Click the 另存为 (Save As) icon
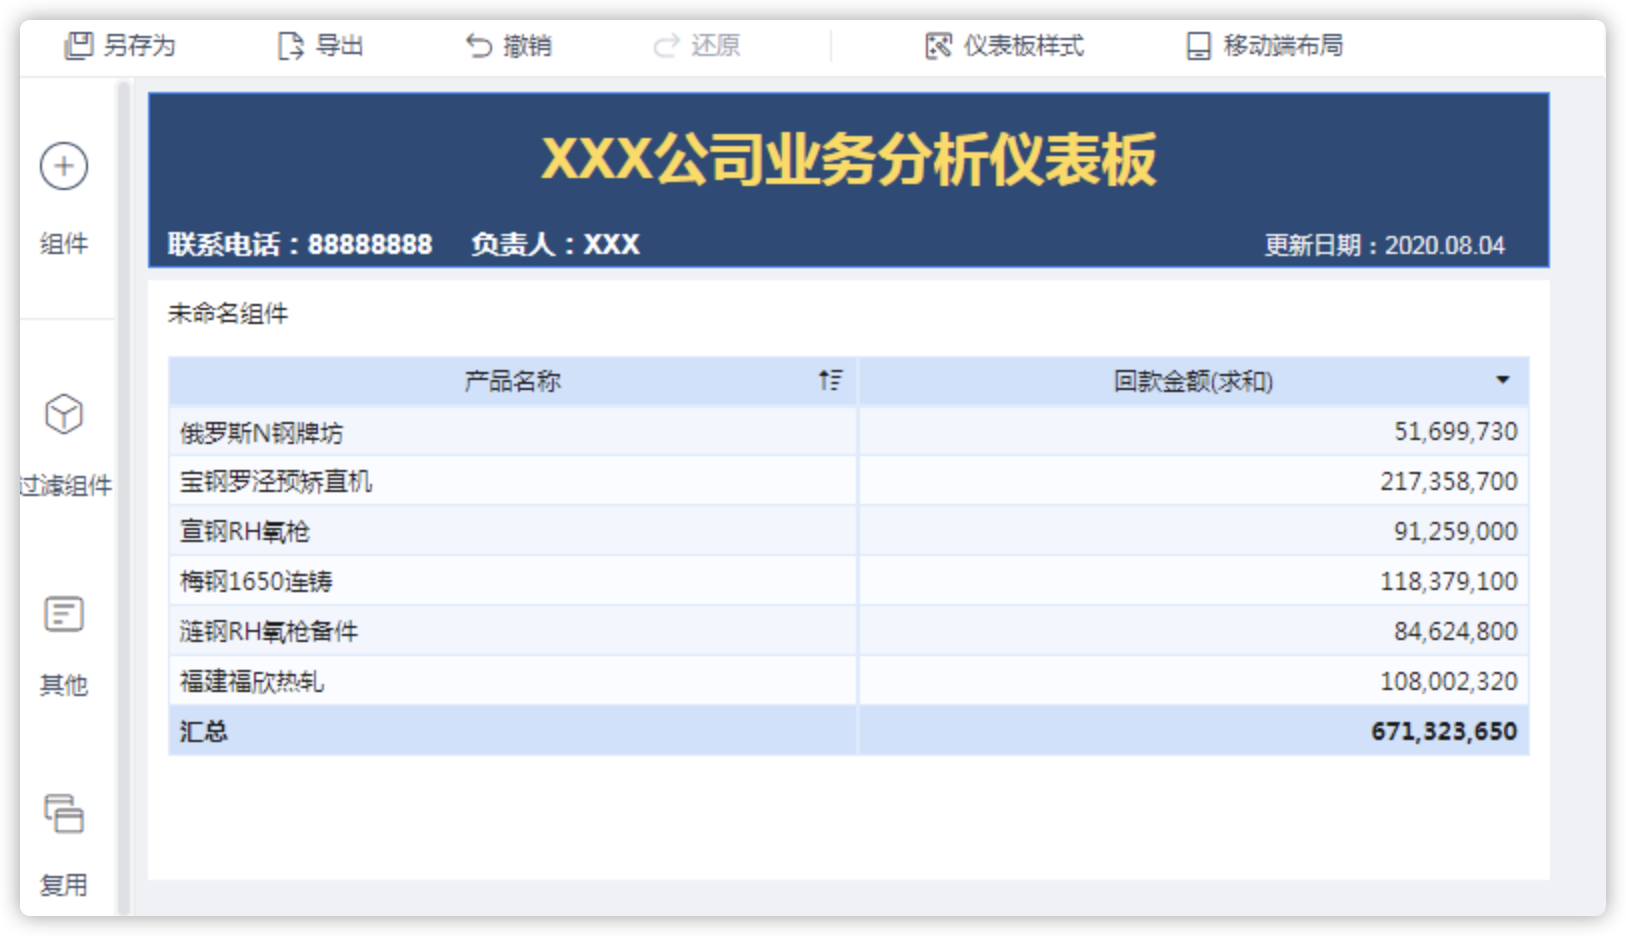Image resolution: width=1626 pixels, height=936 pixels. coord(78,46)
